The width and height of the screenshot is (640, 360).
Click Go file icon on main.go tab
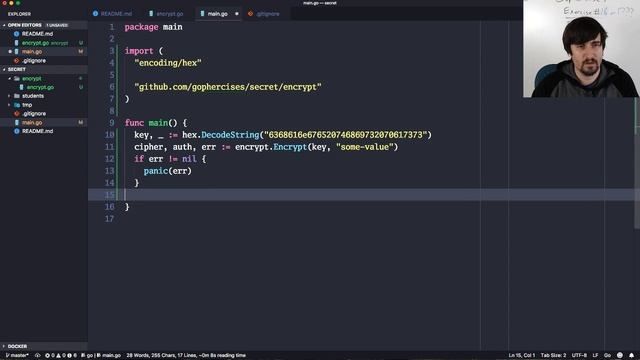tap(202, 13)
